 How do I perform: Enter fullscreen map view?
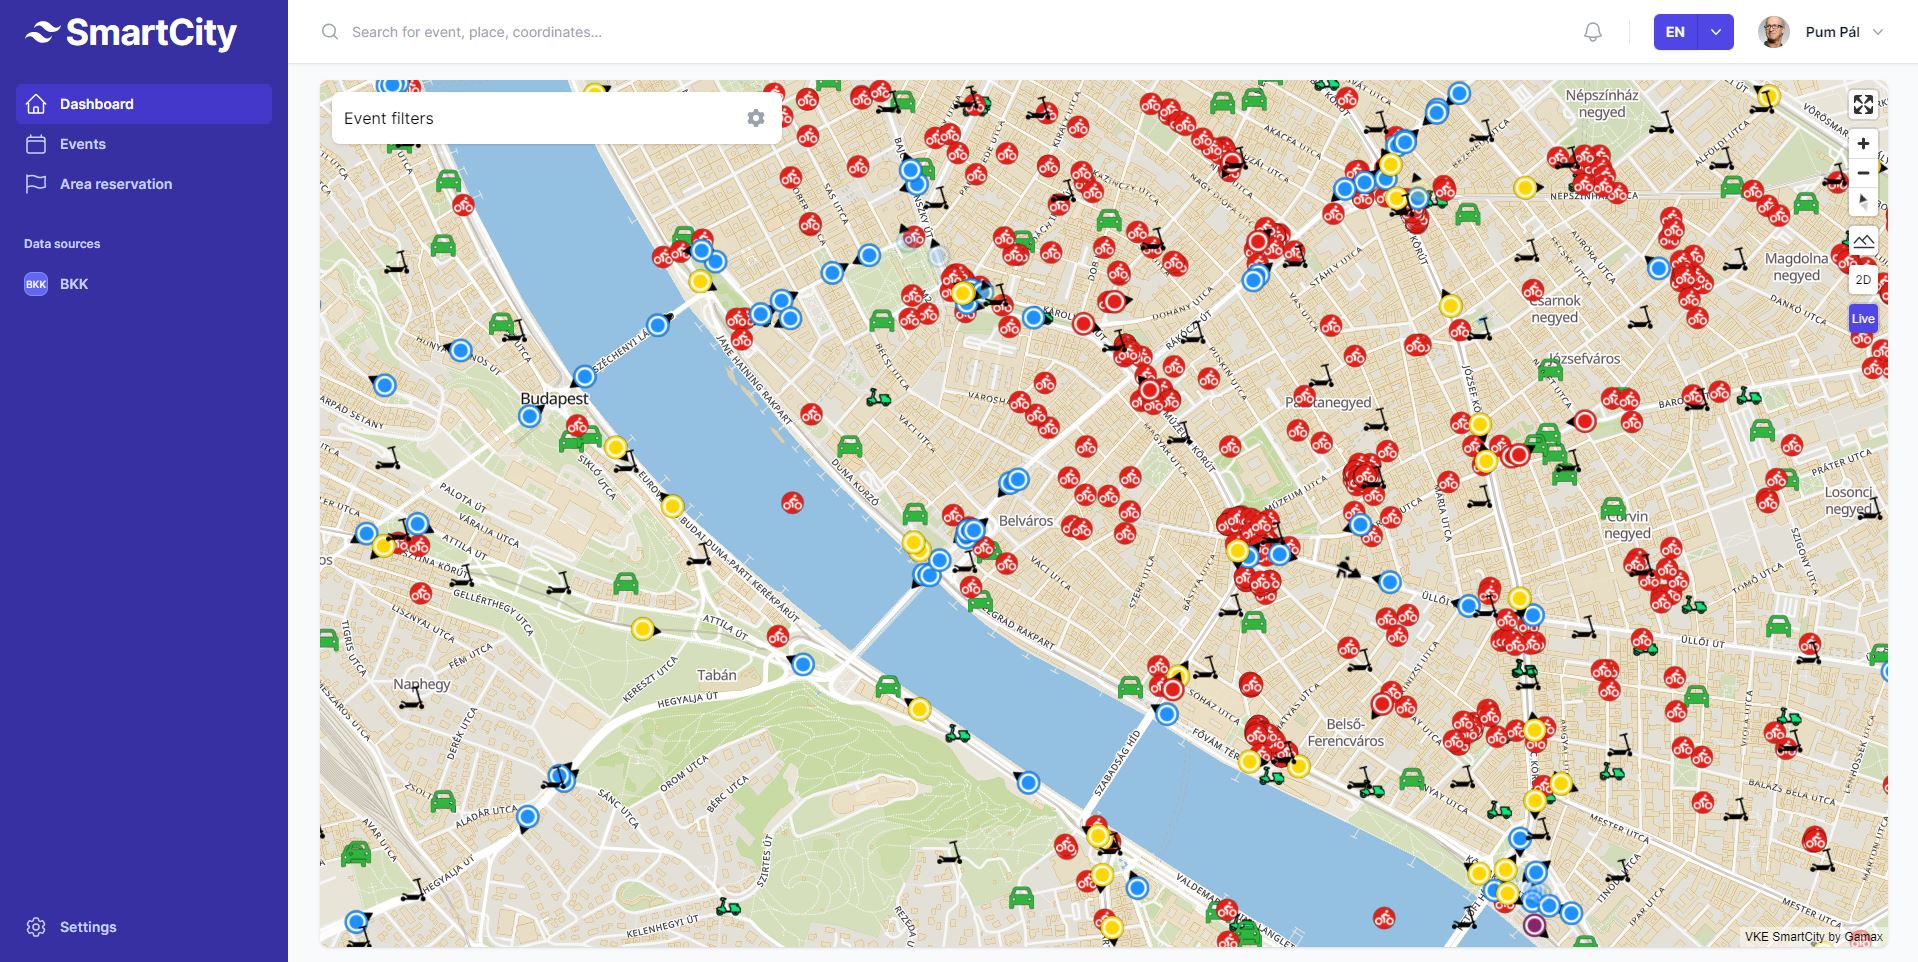pos(1862,104)
